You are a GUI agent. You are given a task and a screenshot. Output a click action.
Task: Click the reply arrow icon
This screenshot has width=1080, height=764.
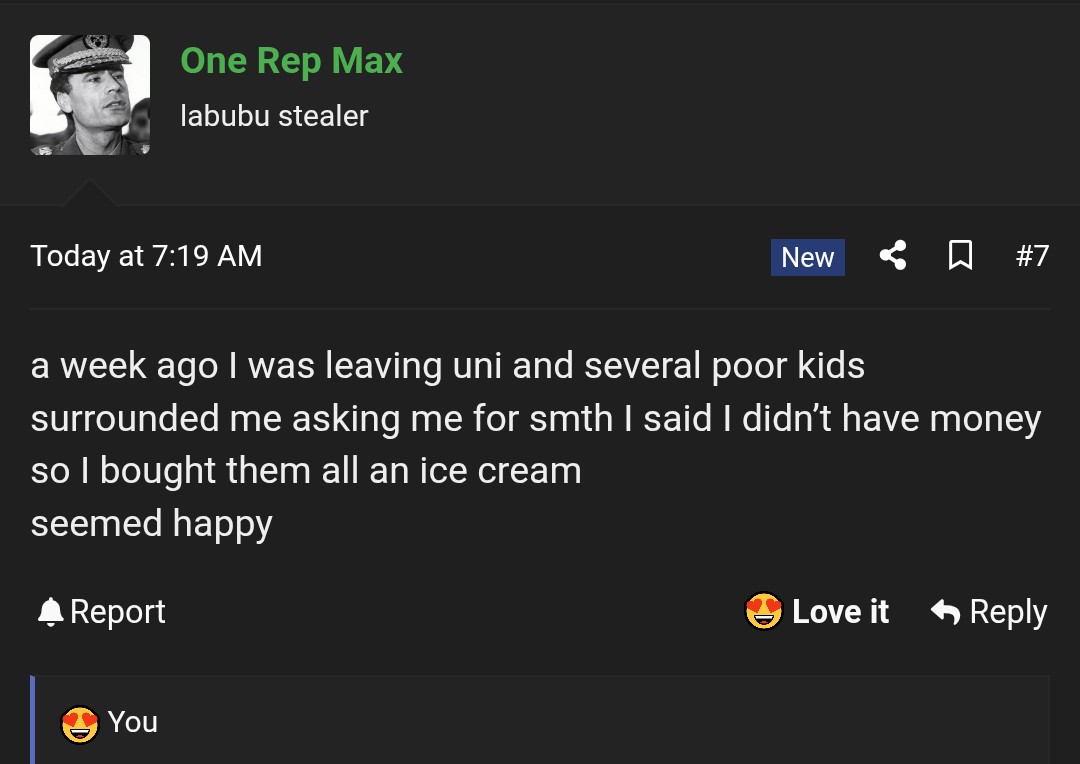point(945,611)
